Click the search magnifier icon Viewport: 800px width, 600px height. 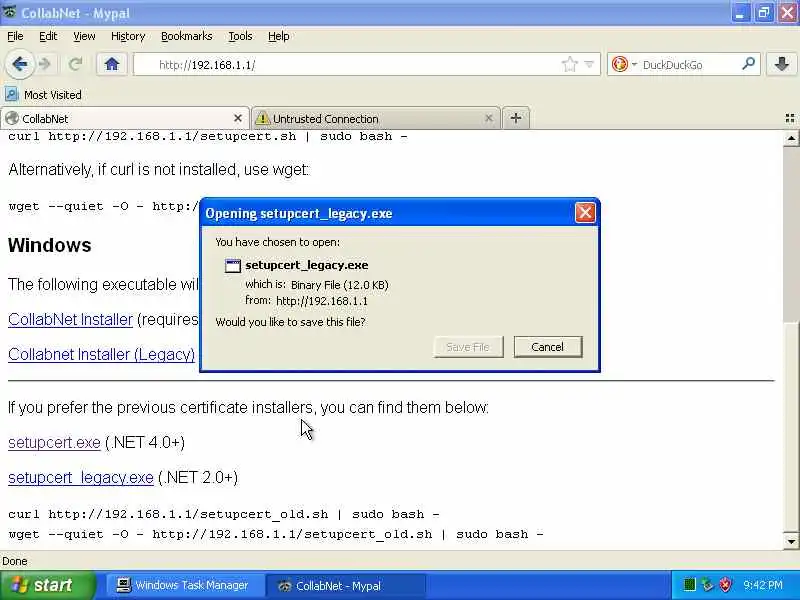748,64
